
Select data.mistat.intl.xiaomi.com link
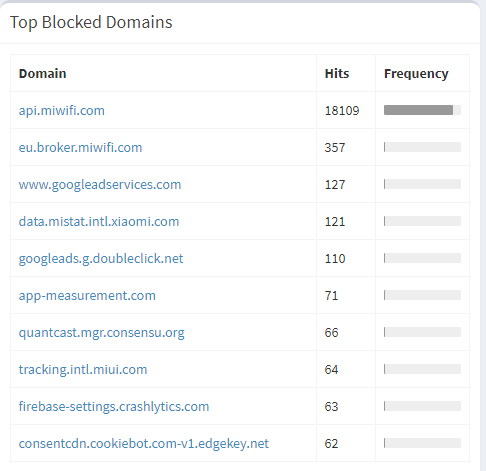point(99,221)
